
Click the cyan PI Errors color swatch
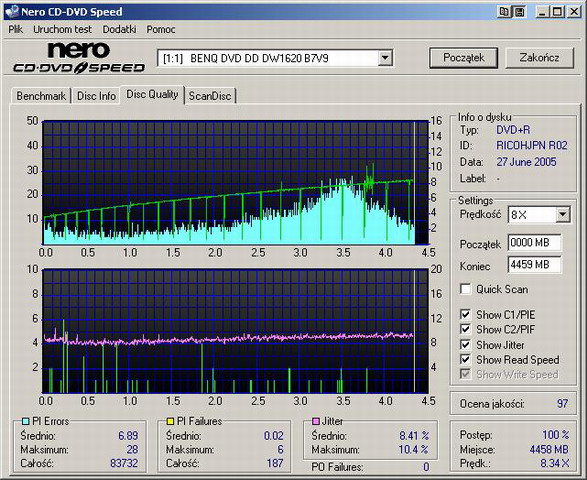pyautogui.click(x=25, y=421)
